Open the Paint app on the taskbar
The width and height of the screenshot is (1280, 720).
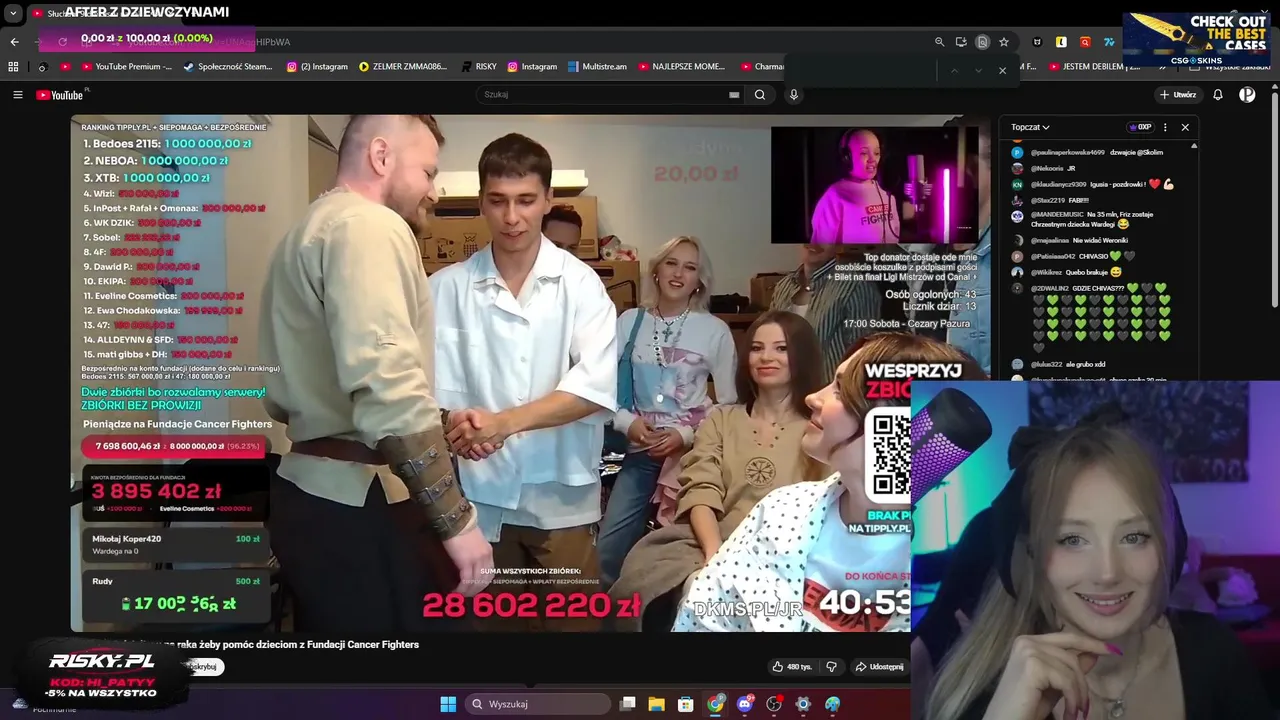click(x=832, y=704)
